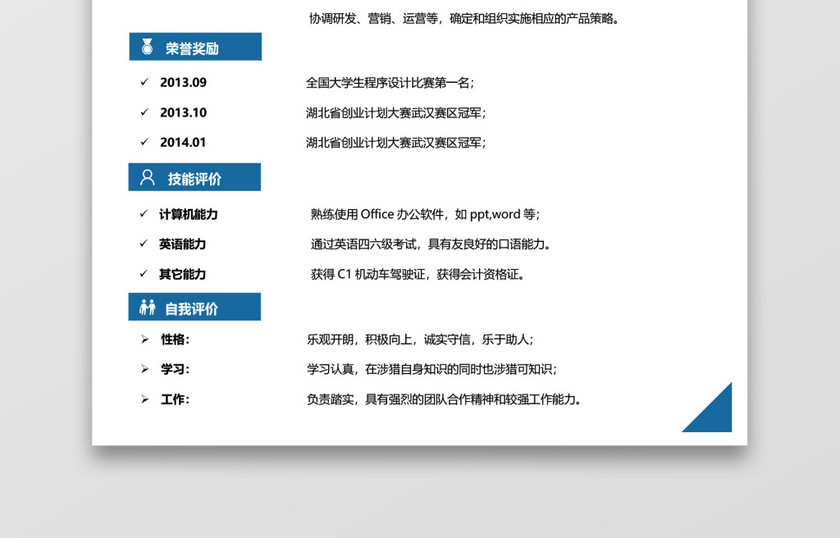This screenshot has height=538, width=840.
Task: Select the 技能评价 section heading
Action: click(x=194, y=177)
